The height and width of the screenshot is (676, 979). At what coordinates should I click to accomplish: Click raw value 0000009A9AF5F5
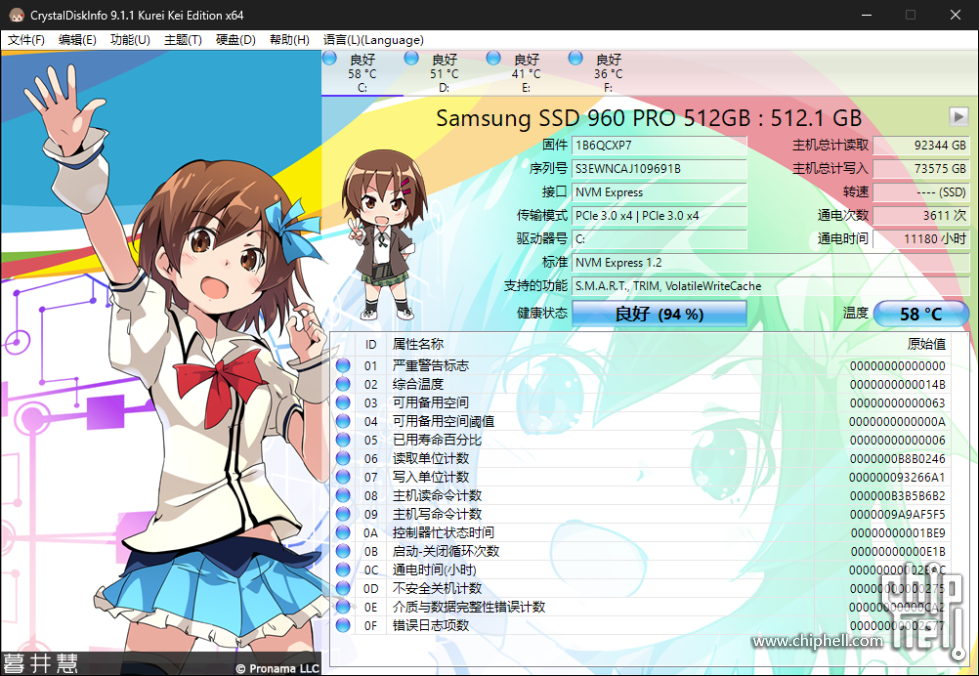tap(898, 514)
